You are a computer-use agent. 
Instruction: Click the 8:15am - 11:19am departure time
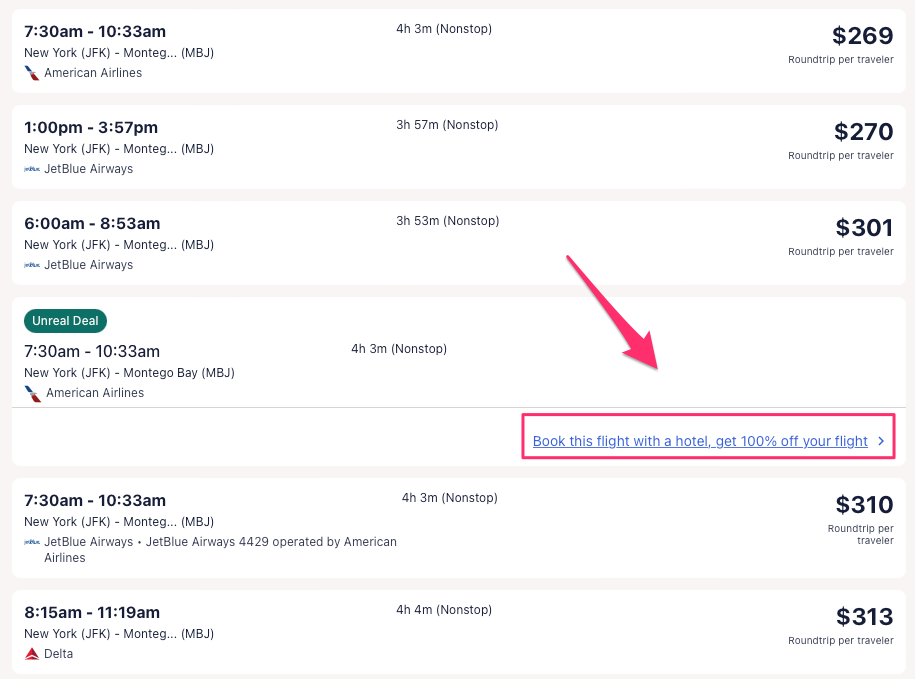pyautogui.click(x=92, y=612)
